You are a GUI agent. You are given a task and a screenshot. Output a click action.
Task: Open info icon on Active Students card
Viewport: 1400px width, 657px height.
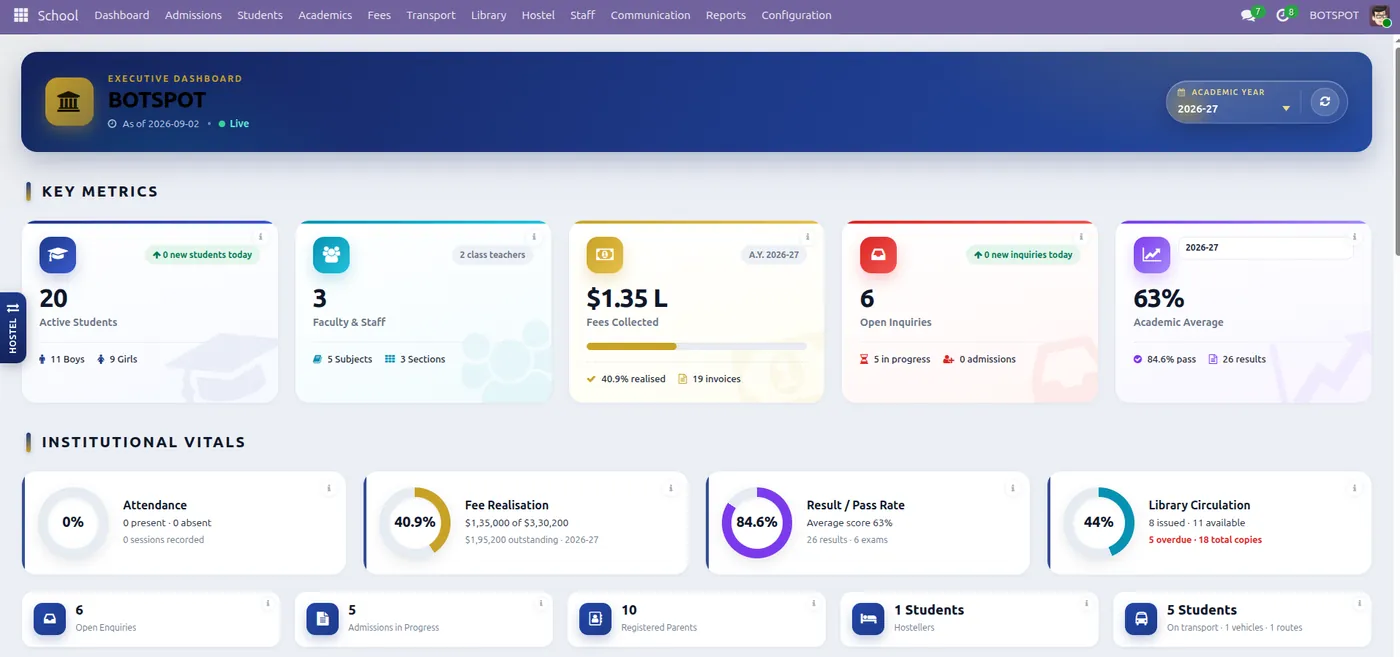261,237
